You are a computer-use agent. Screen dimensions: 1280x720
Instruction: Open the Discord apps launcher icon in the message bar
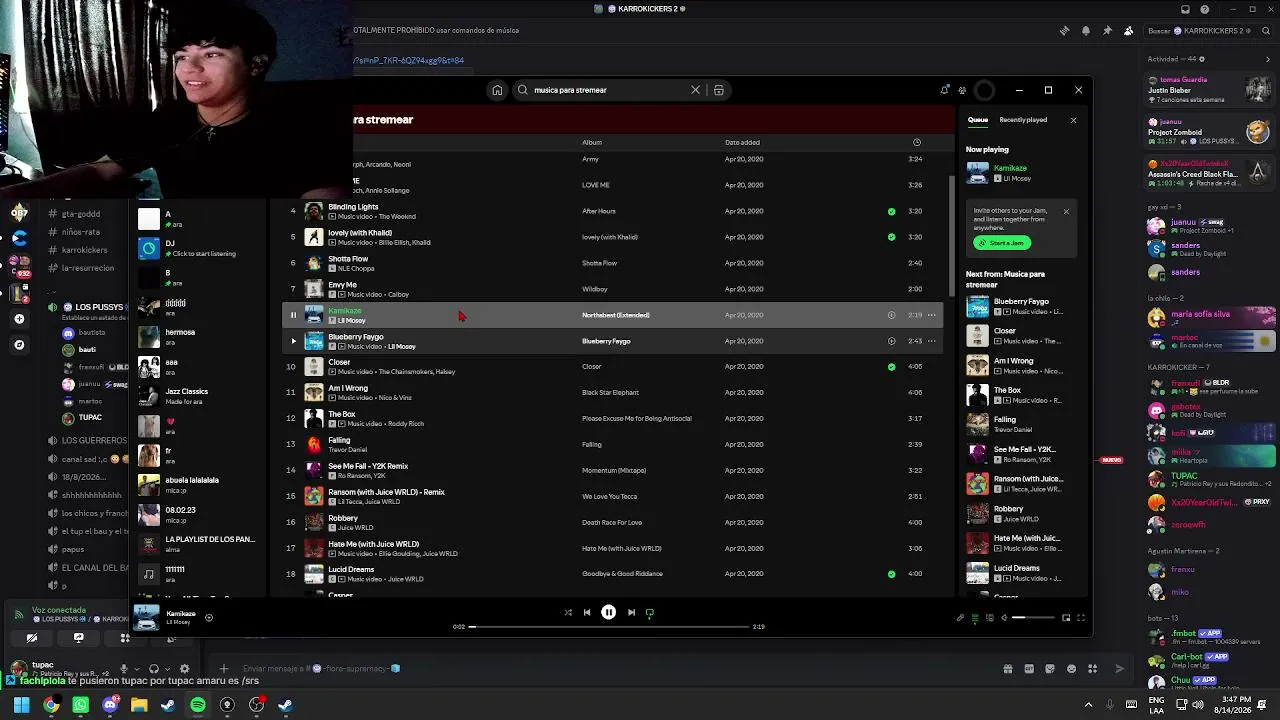point(1092,669)
